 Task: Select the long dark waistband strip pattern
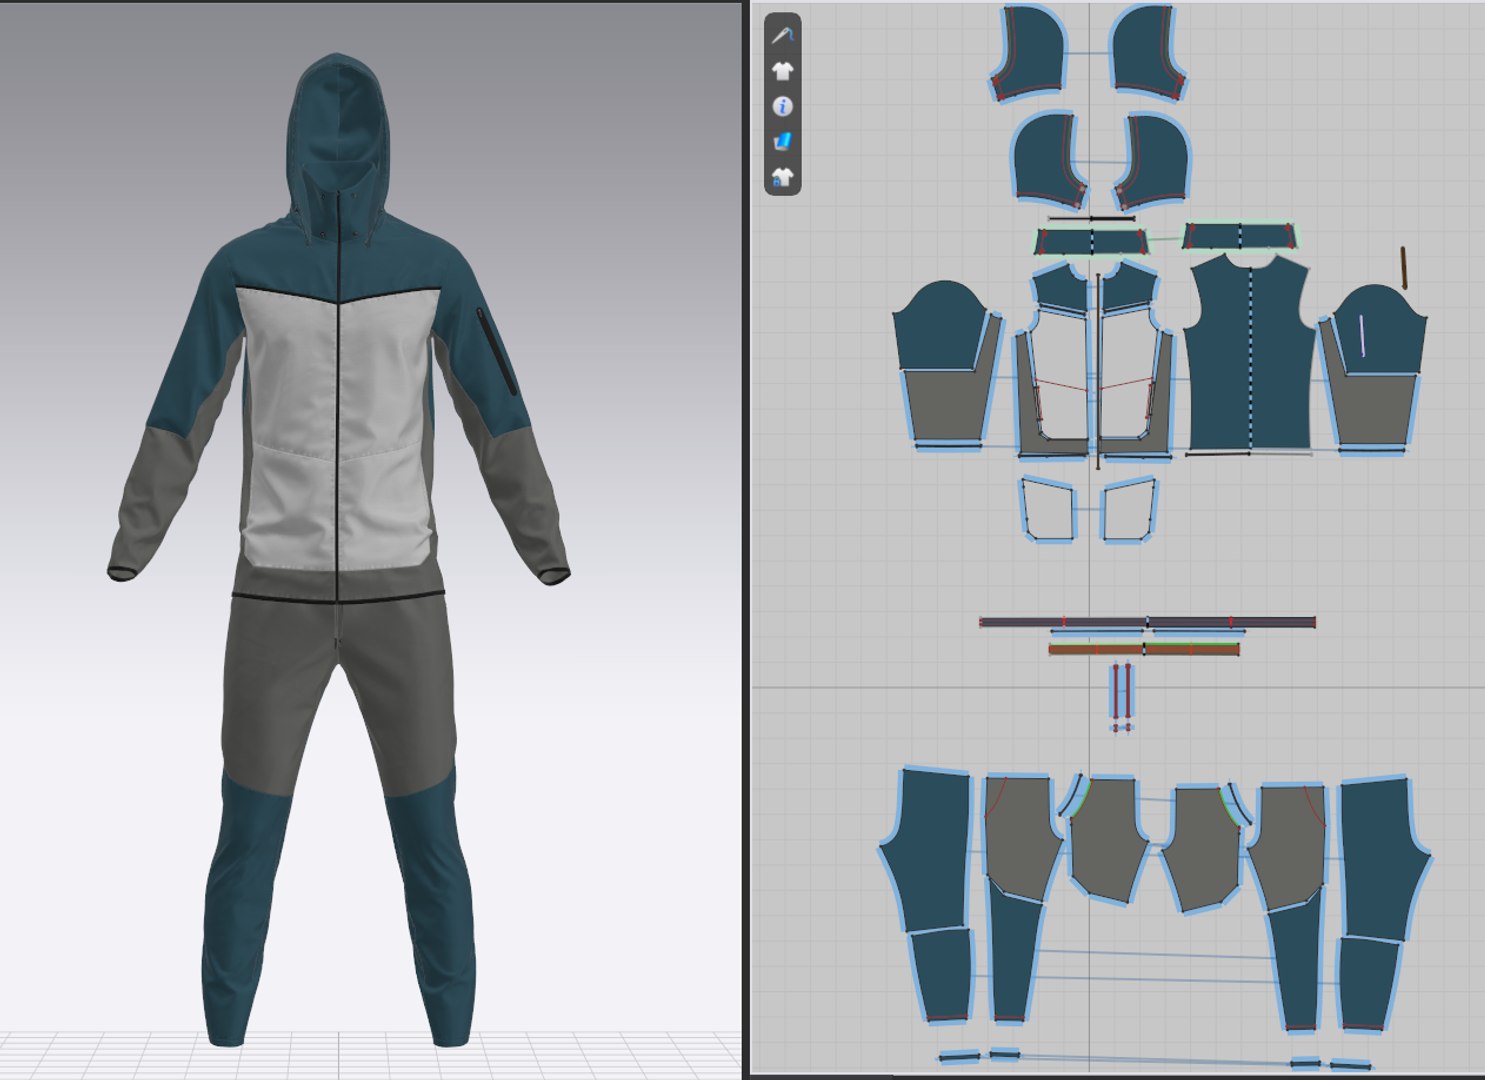click(1147, 622)
